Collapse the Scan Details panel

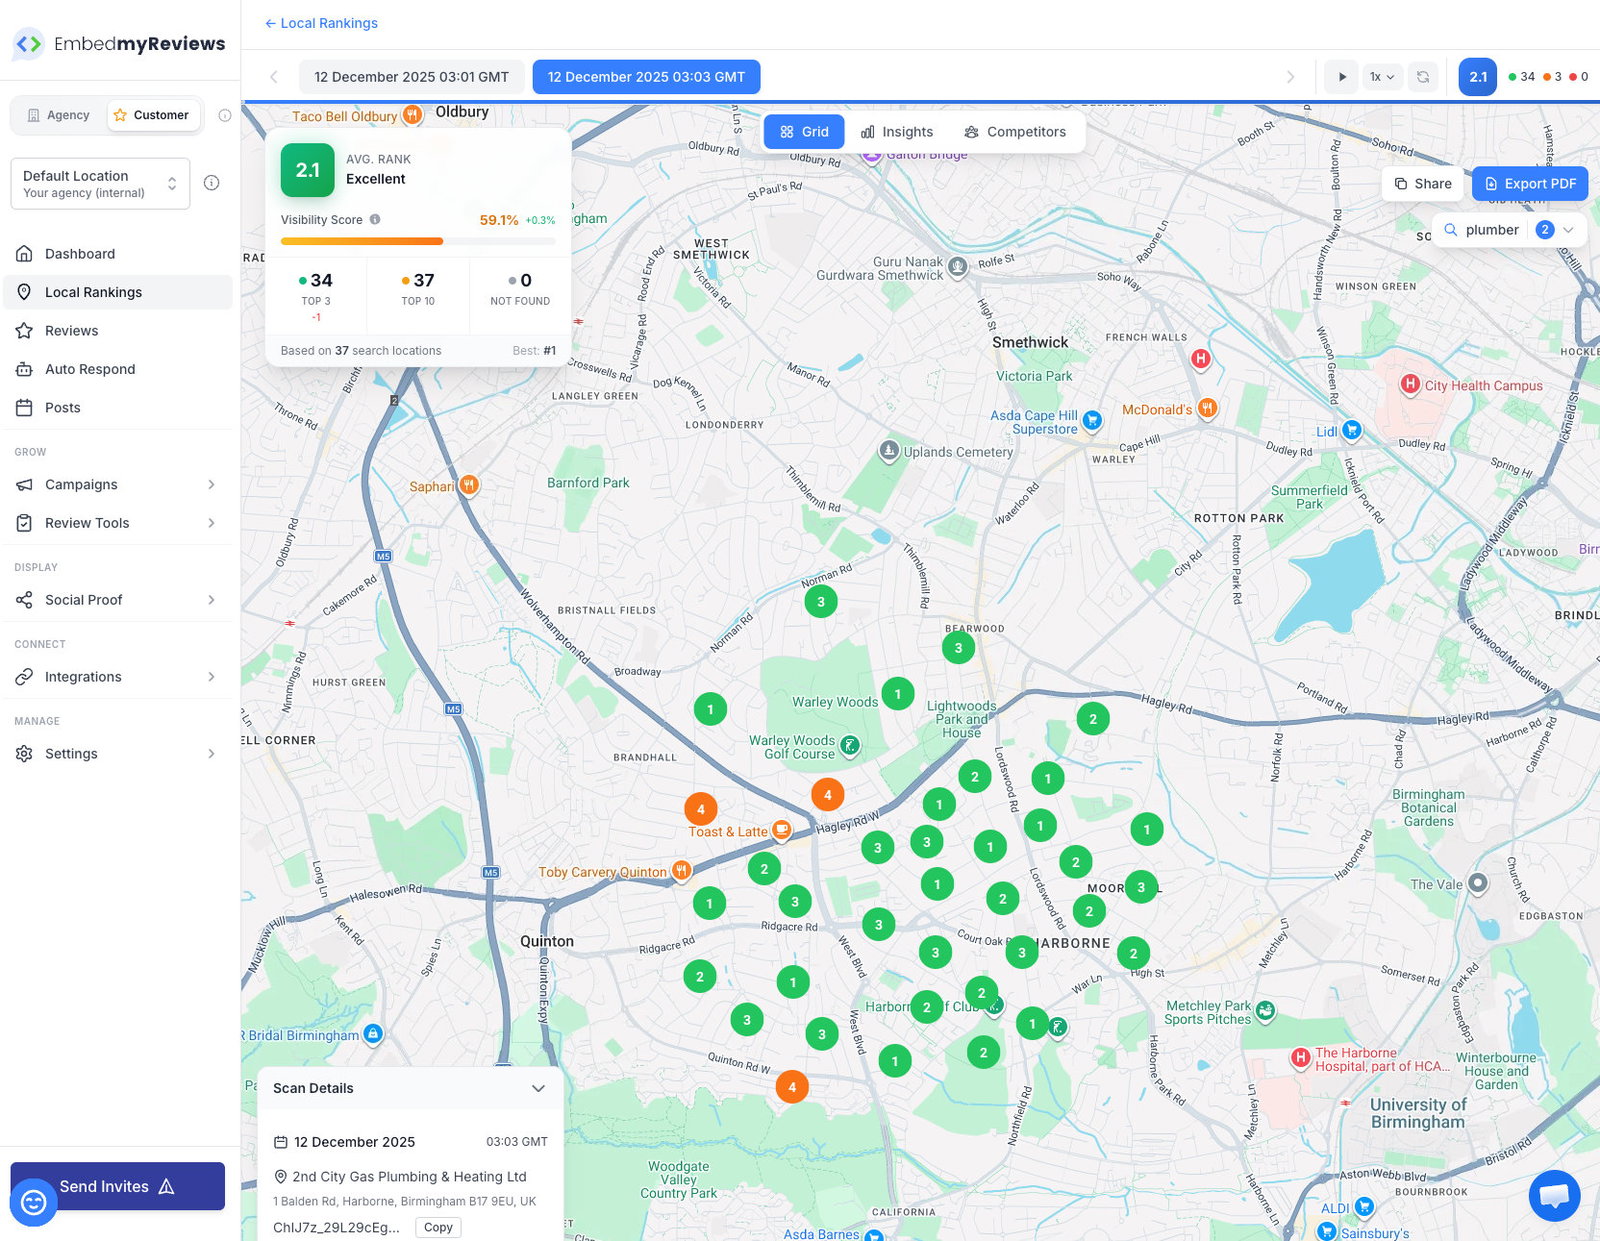[538, 1089]
